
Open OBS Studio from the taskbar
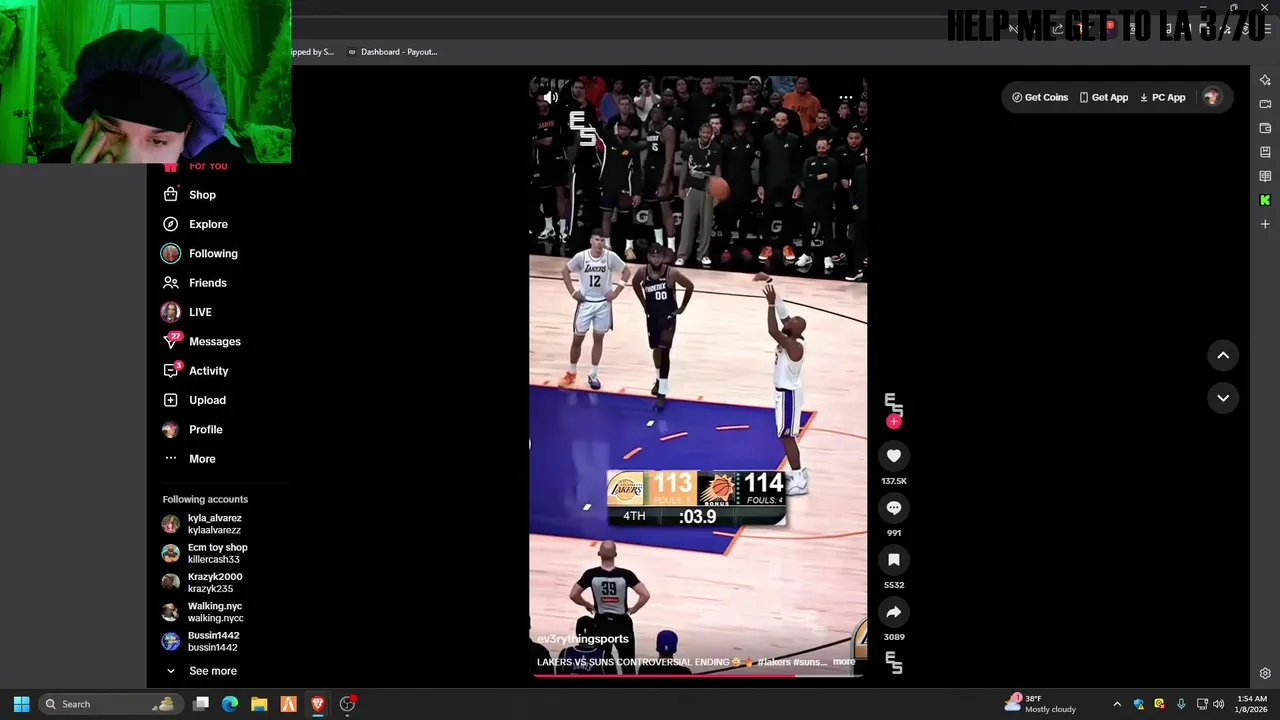[x=347, y=704]
